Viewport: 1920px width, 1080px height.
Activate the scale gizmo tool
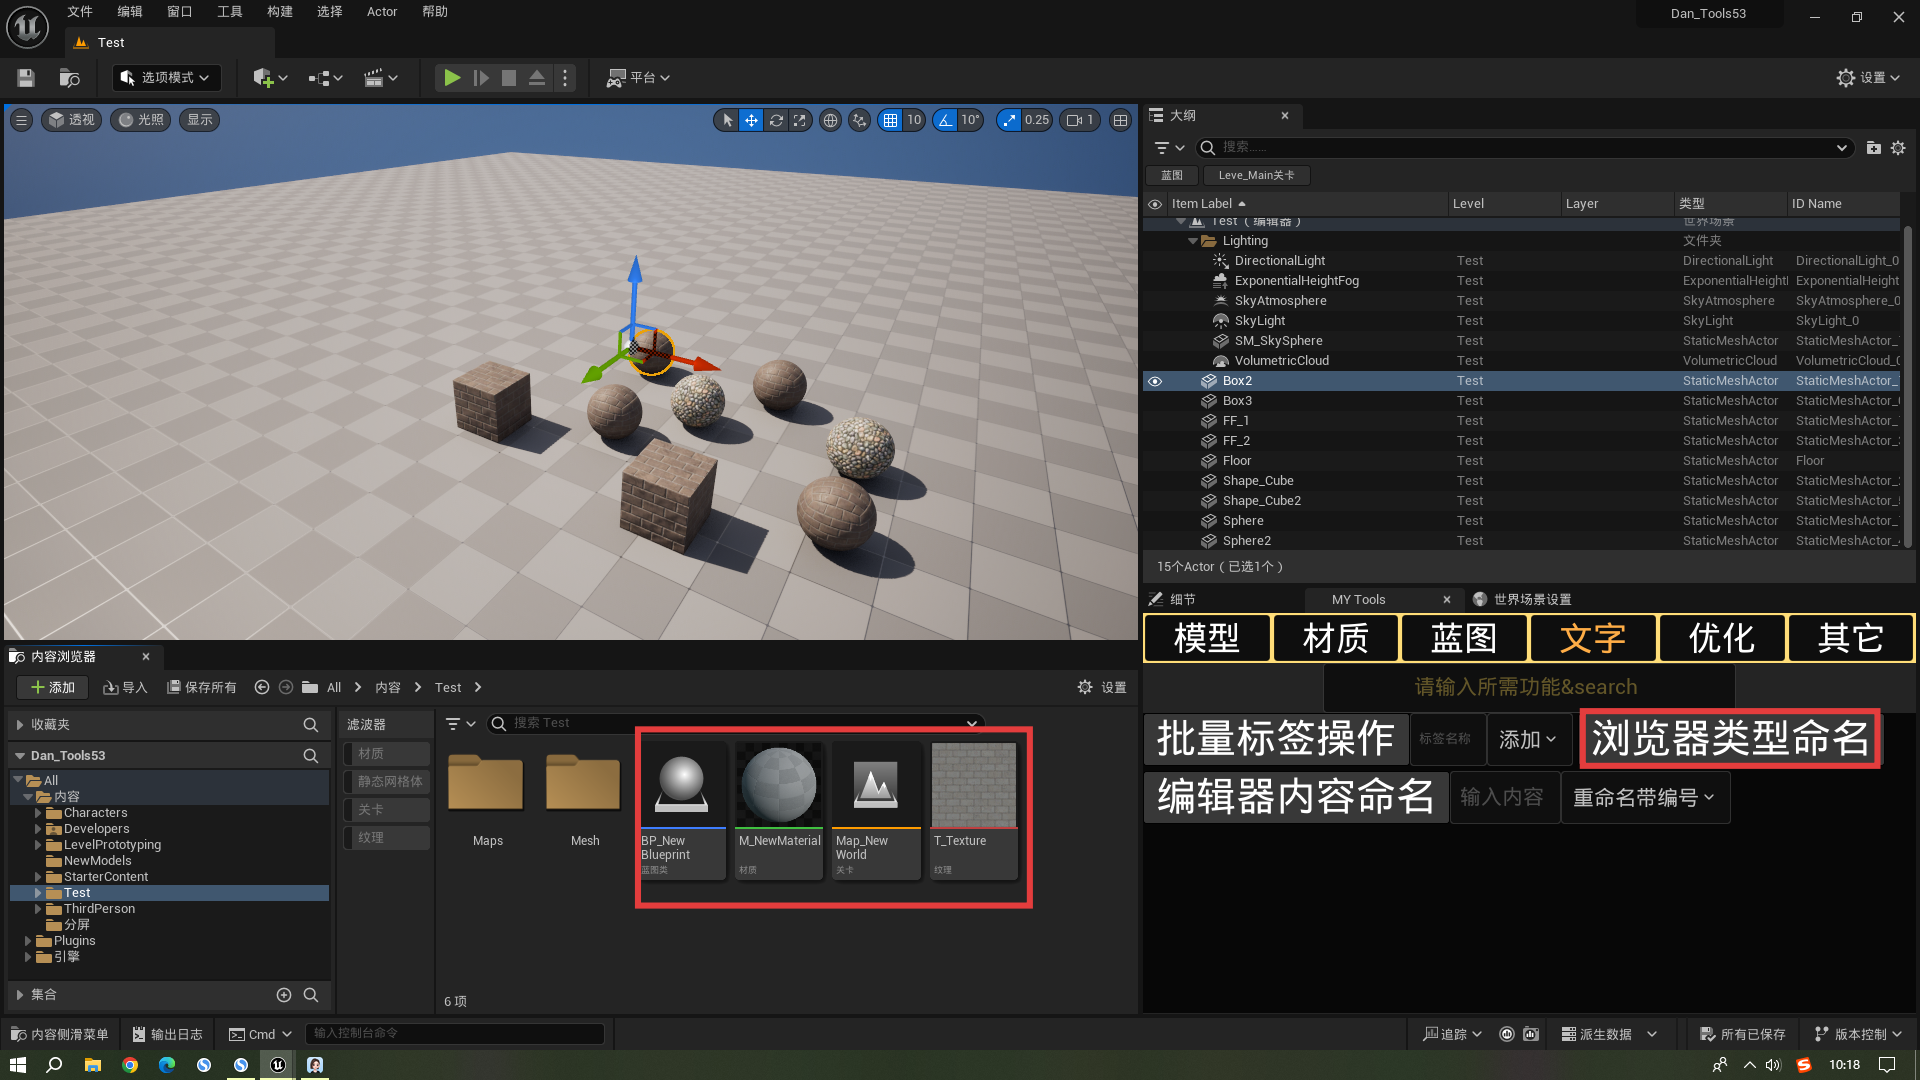[800, 120]
